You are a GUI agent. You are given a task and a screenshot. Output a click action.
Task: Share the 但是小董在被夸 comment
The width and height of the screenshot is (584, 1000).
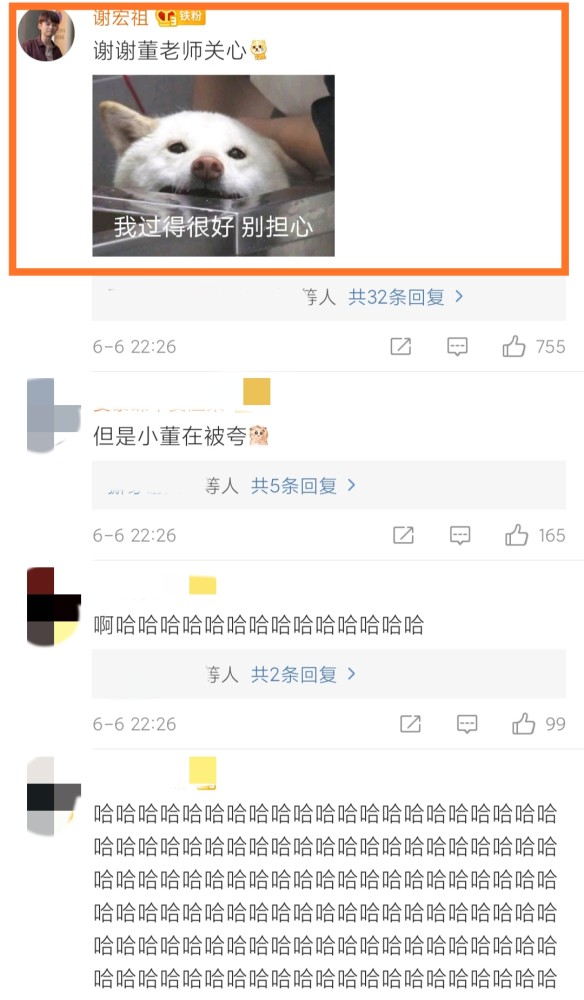pos(403,535)
